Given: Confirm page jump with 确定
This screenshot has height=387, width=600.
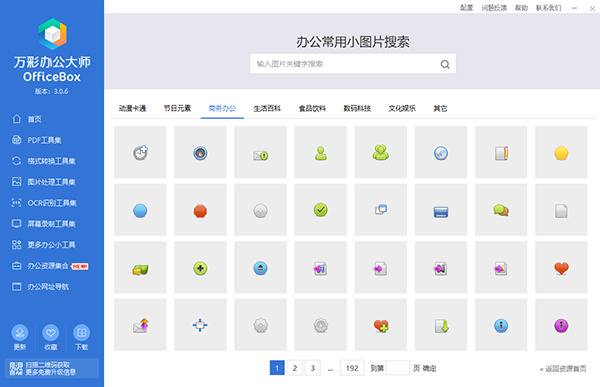Looking at the screenshot, I should click(429, 368).
